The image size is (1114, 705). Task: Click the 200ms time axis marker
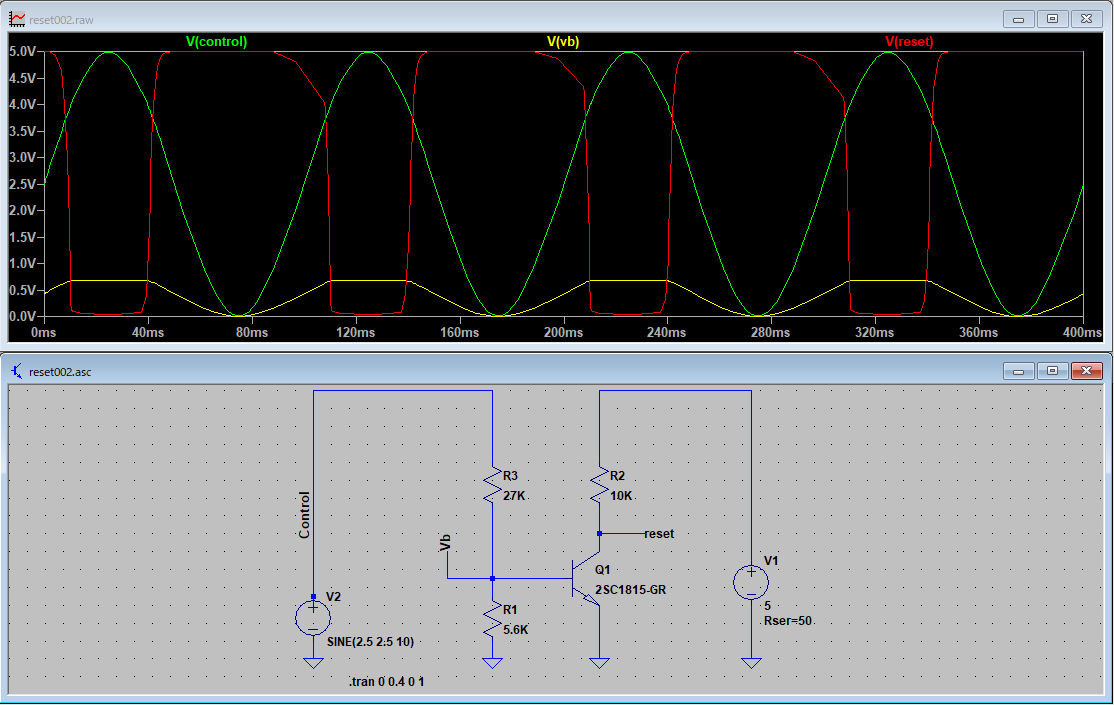(563, 333)
